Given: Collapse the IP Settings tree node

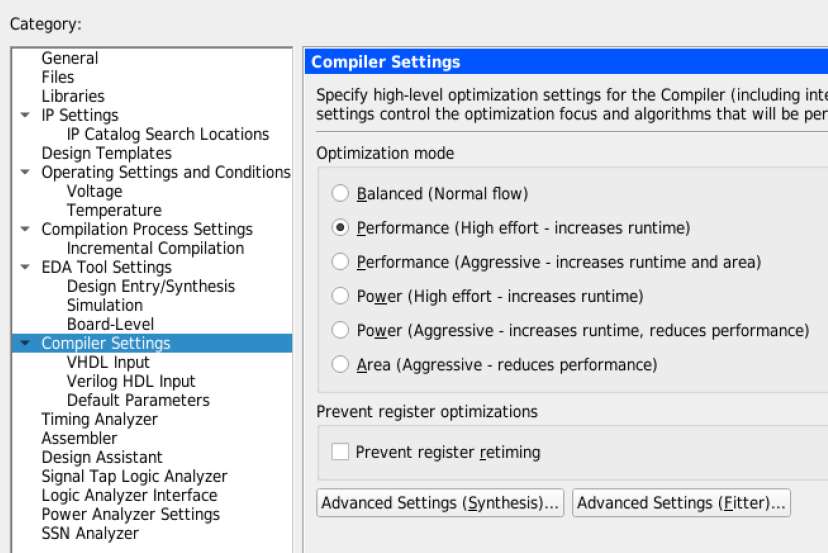Looking at the screenshot, I should [x=25, y=115].
